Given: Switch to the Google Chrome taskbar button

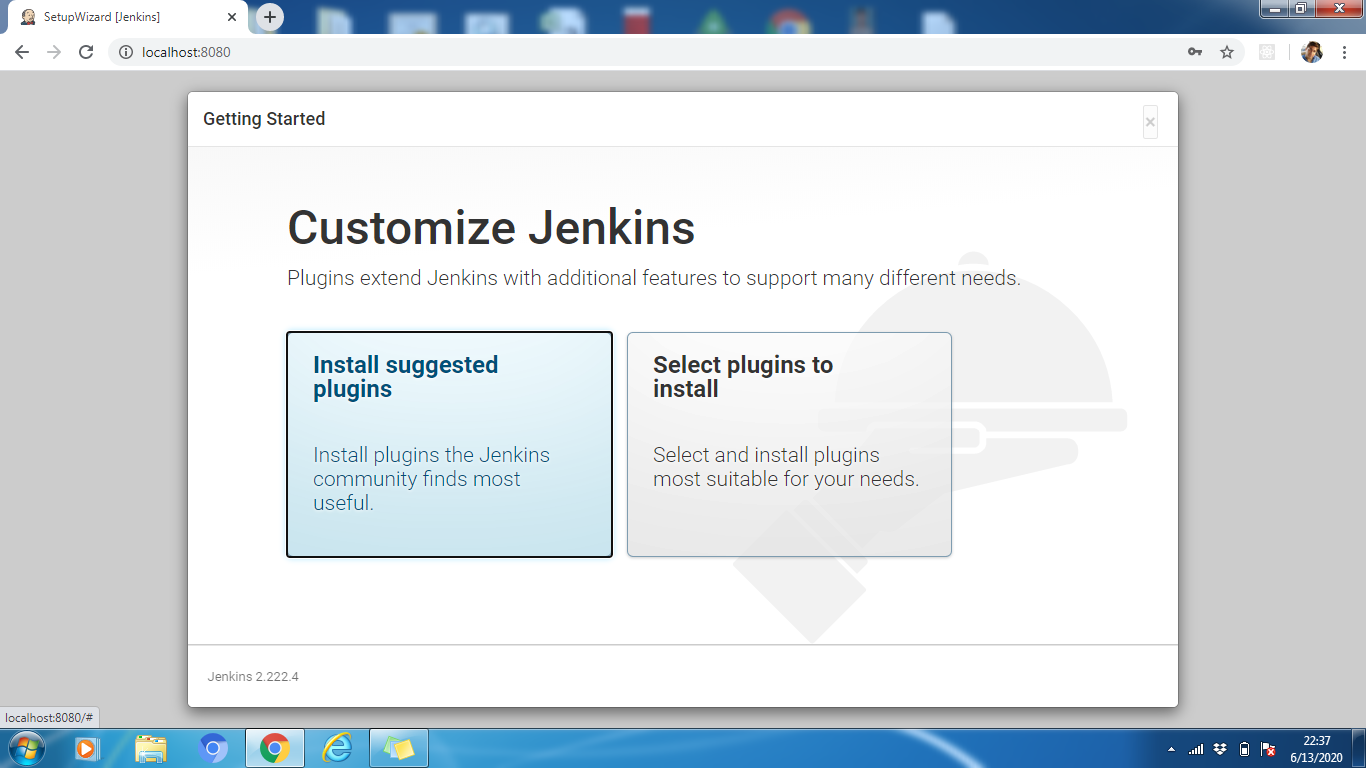Looking at the screenshot, I should pyautogui.click(x=275, y=748).
